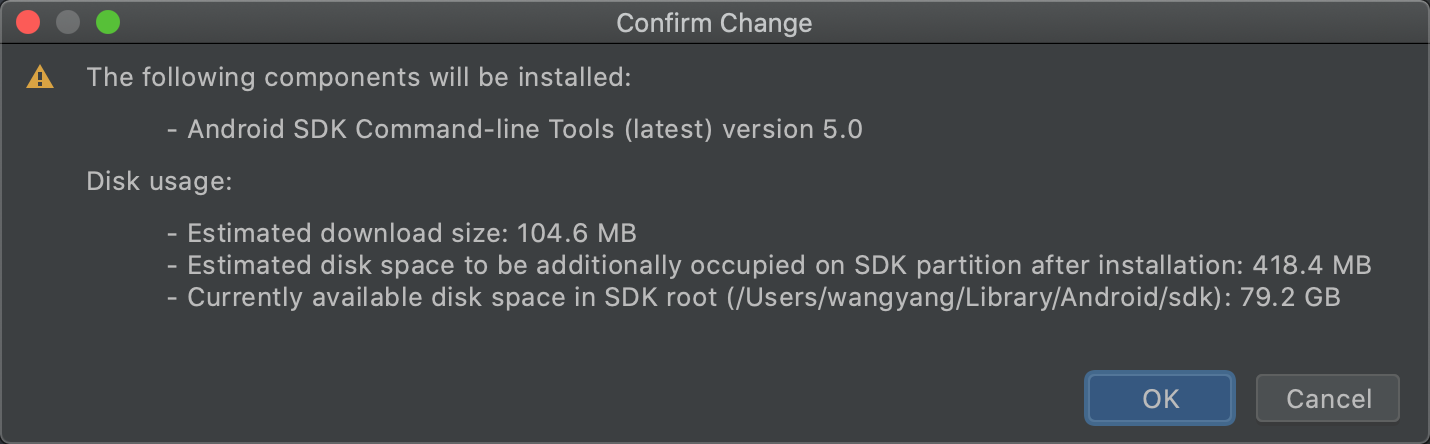Click Cancel to abort the change

(1328, 398)
